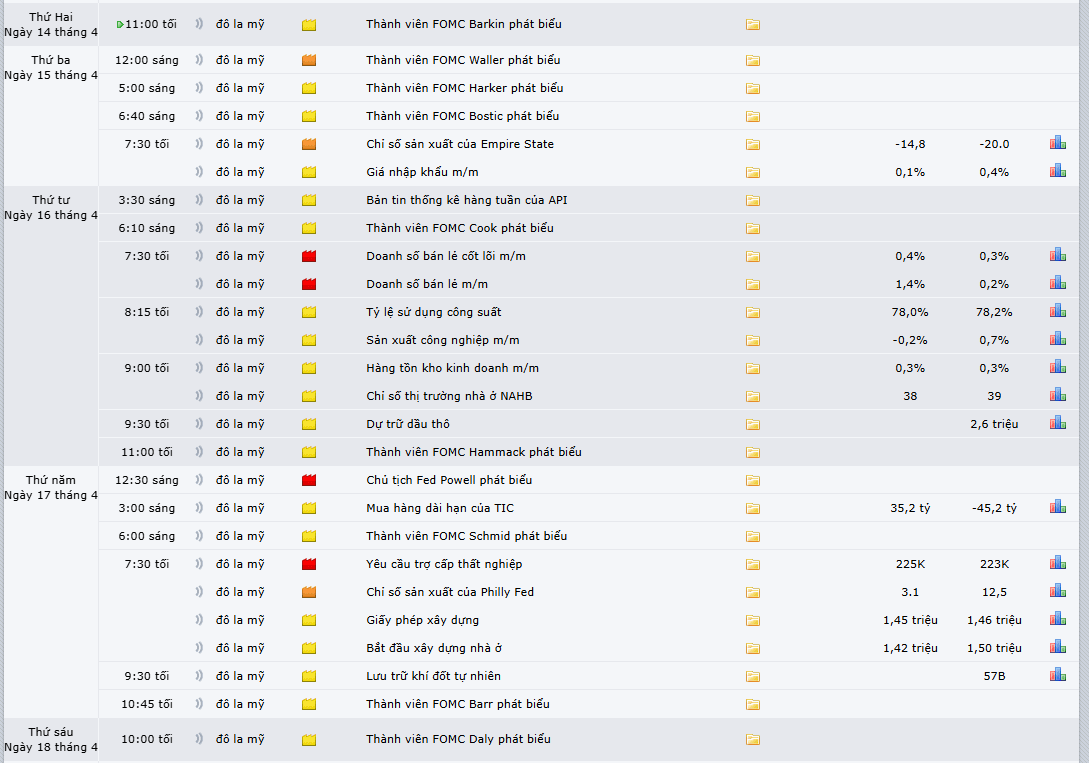Expand details folder for building permits
The height and width of the screenshot is (763, 1089).
pos(753,621)
